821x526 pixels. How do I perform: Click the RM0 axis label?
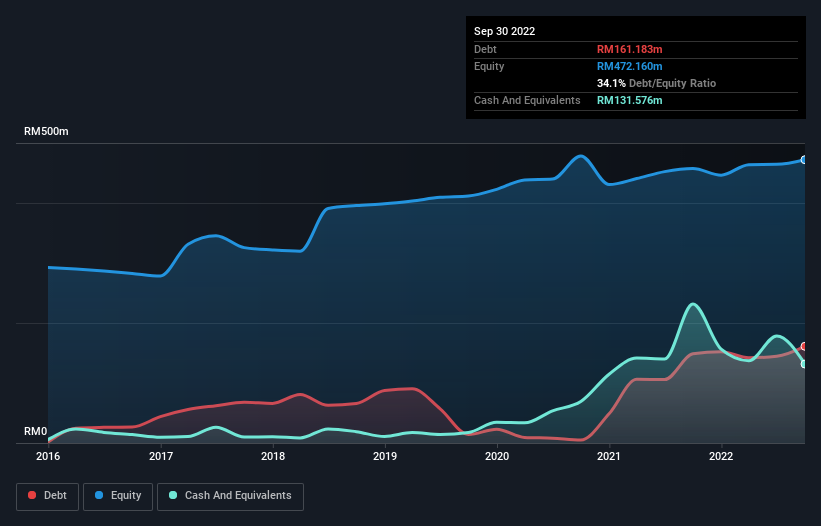click(x=35, y=431)
